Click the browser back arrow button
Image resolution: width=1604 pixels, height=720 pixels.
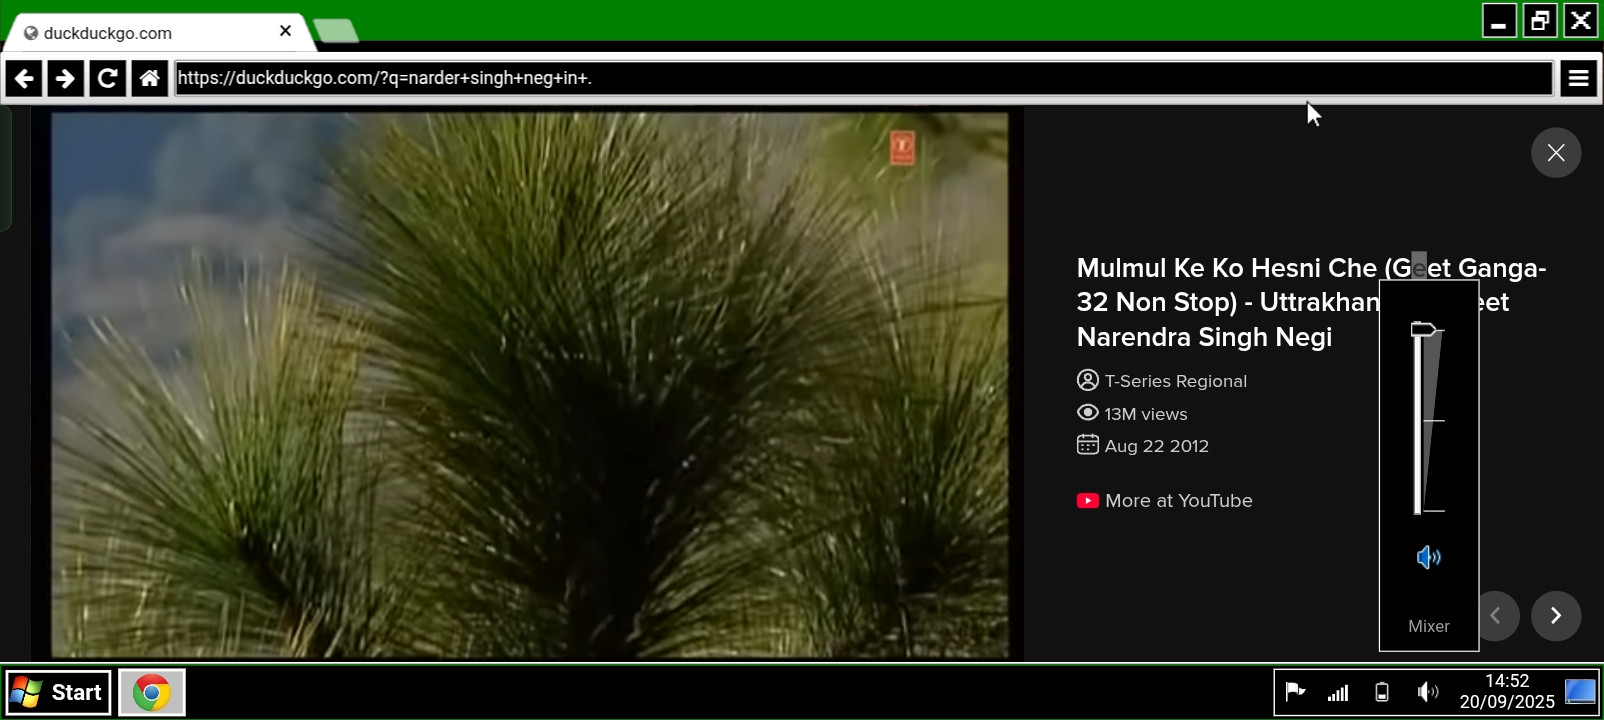pos(24,78)
